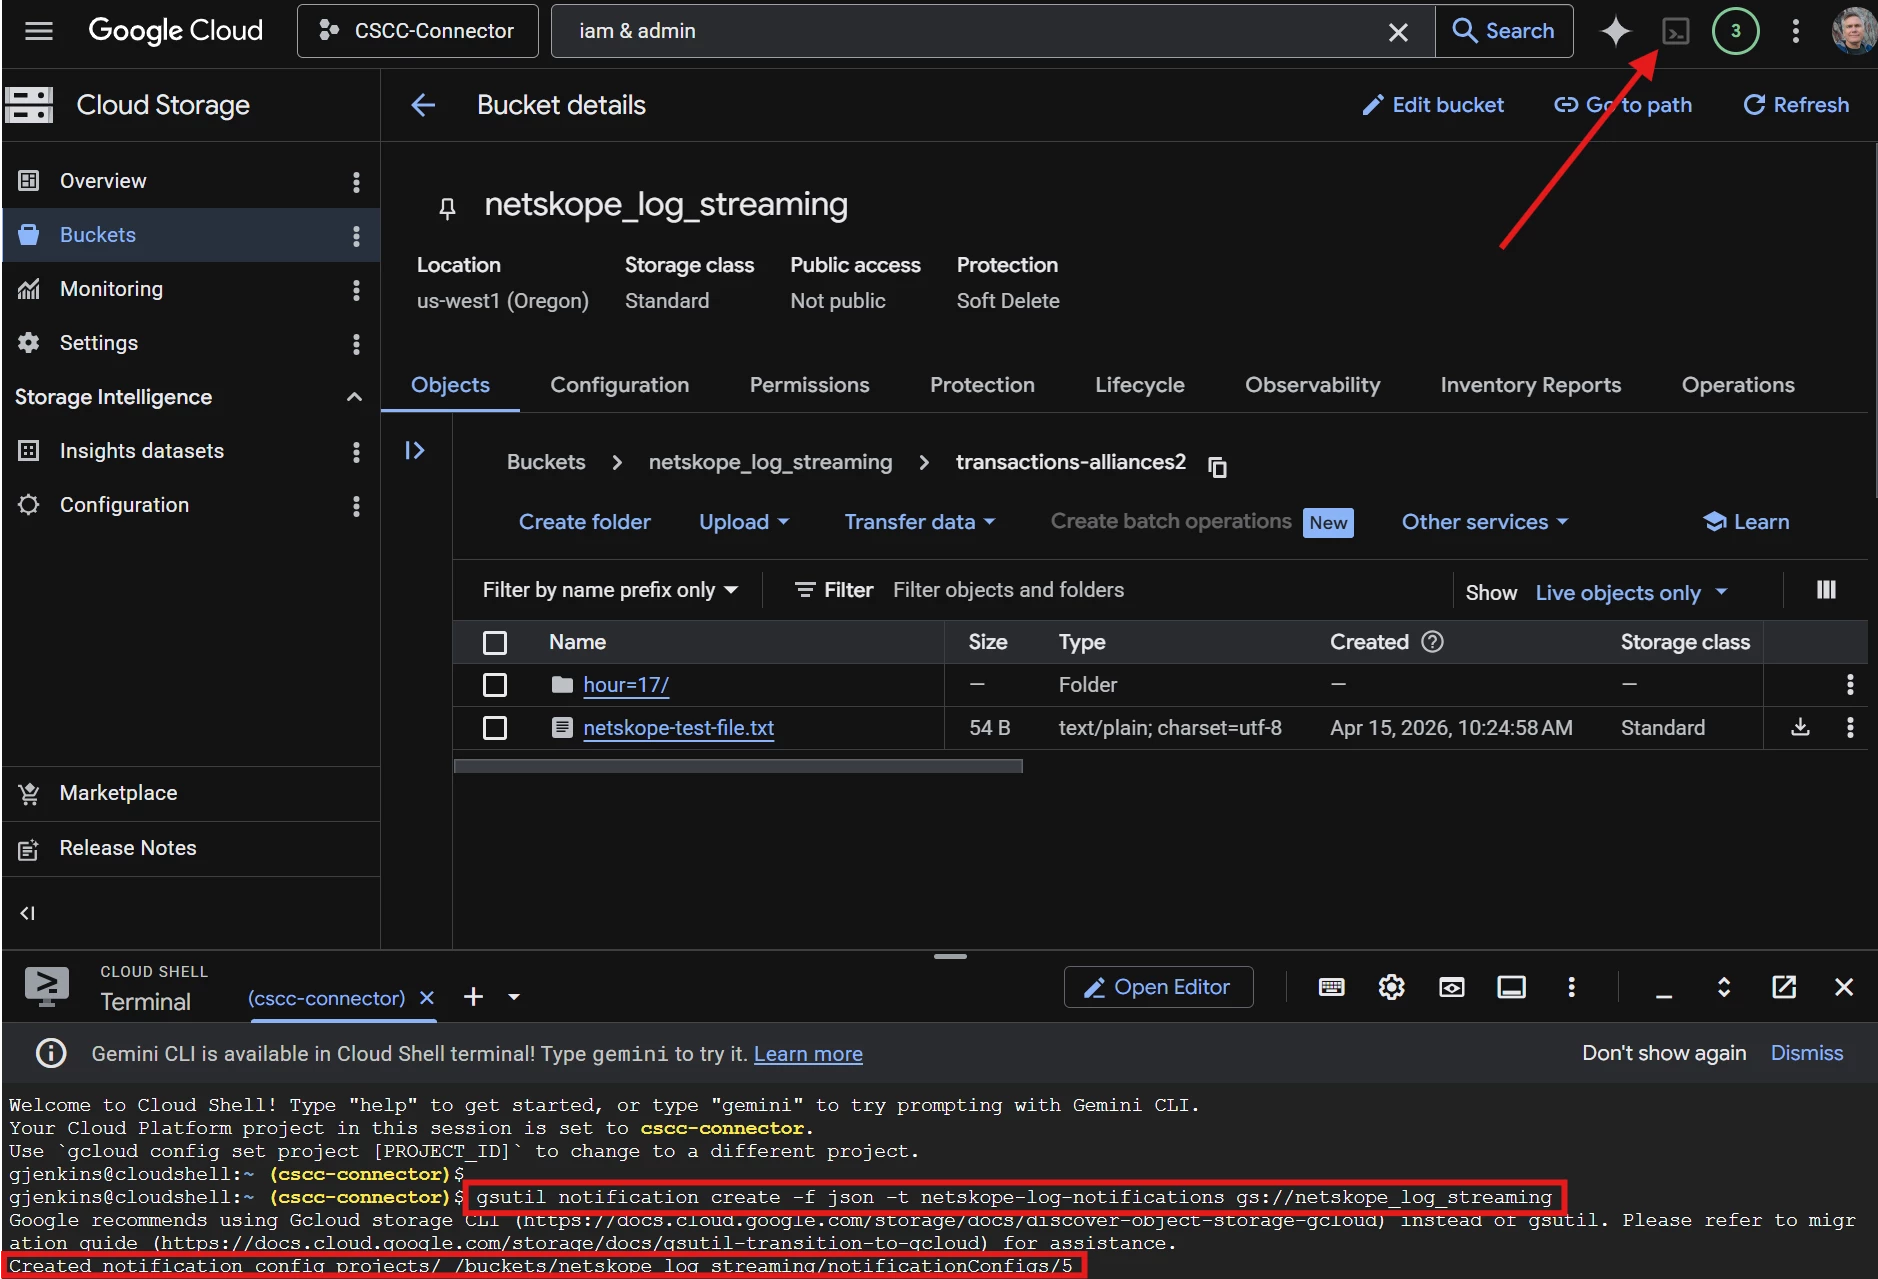Open Gemini AI assistant sparkle icon
The image size is (1878, 1279).
[x=1615, y=31]
